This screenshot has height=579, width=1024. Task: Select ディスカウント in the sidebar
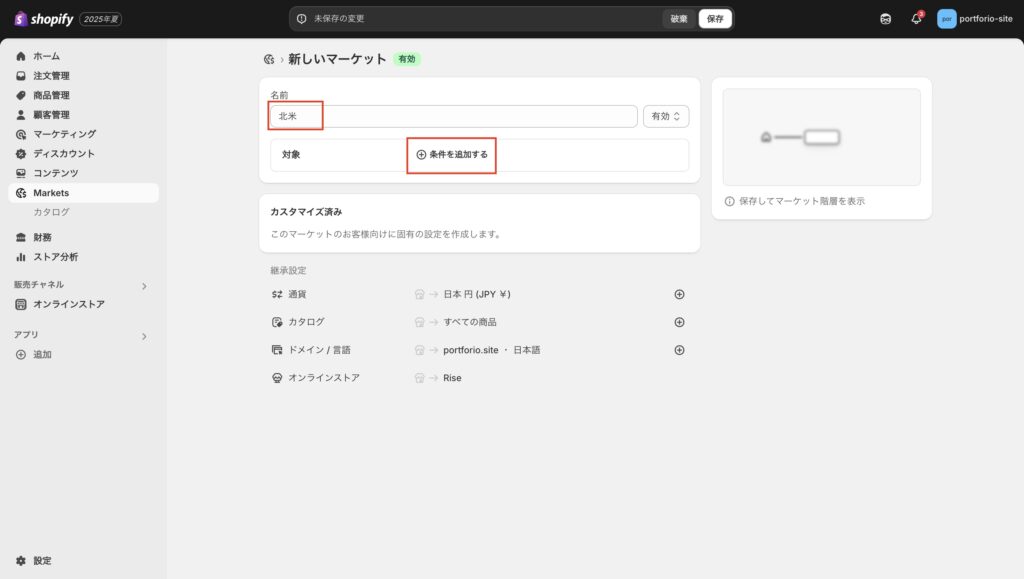64,154
